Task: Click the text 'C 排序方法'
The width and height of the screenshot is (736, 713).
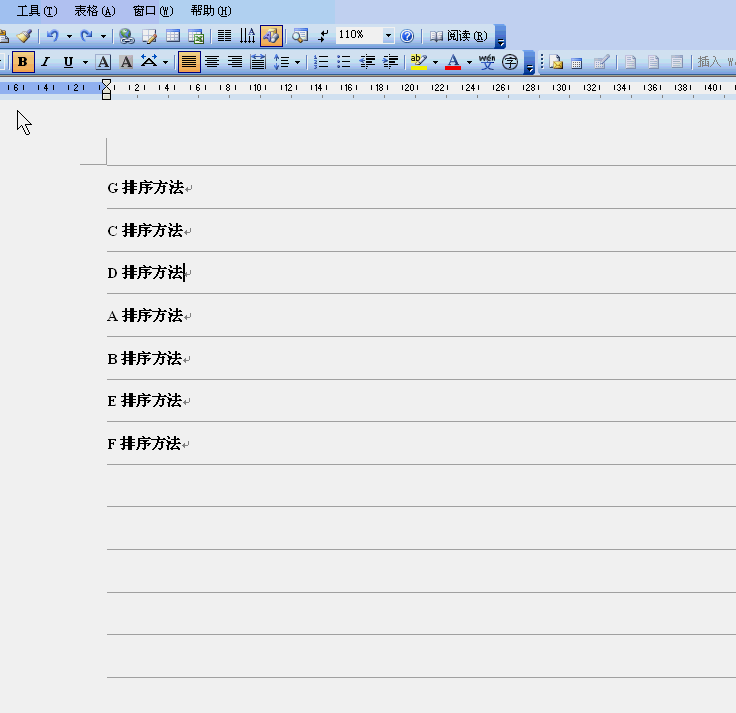Action: pos(145,230)
